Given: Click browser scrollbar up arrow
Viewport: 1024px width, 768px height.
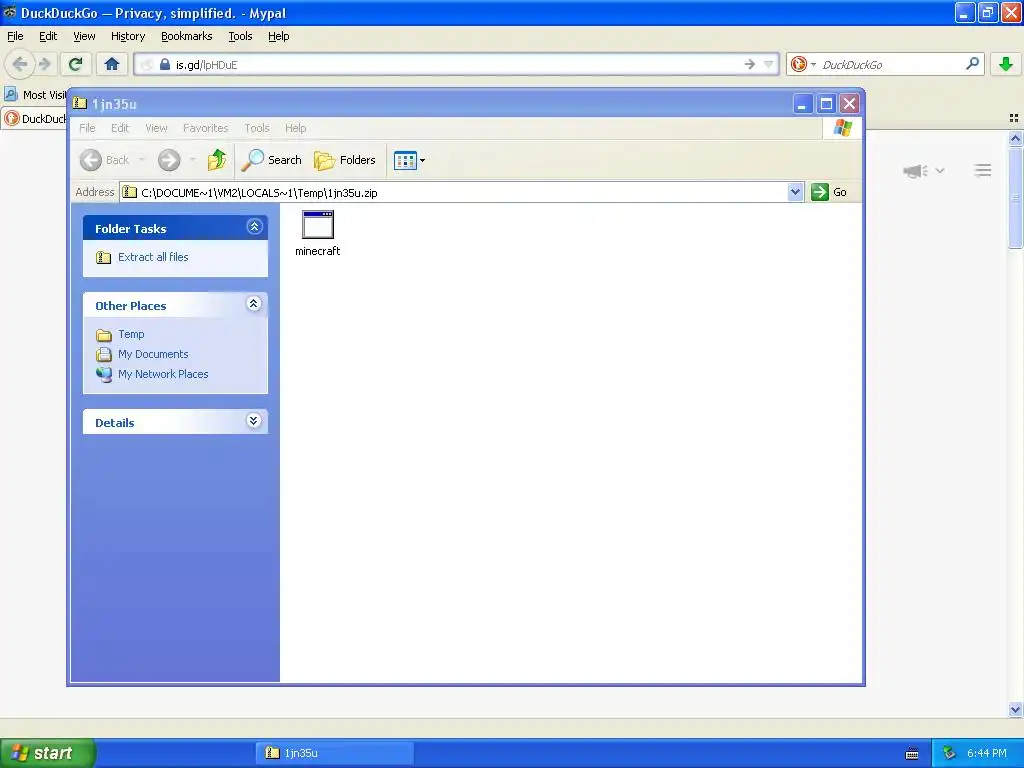Looking at the screenshot, I should click(1015, 138).
